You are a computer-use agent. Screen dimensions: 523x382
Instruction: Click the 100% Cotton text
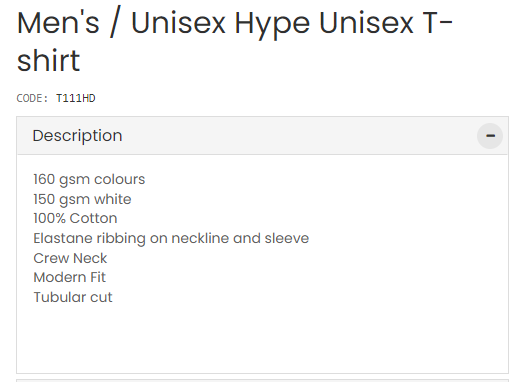point(75,219)
